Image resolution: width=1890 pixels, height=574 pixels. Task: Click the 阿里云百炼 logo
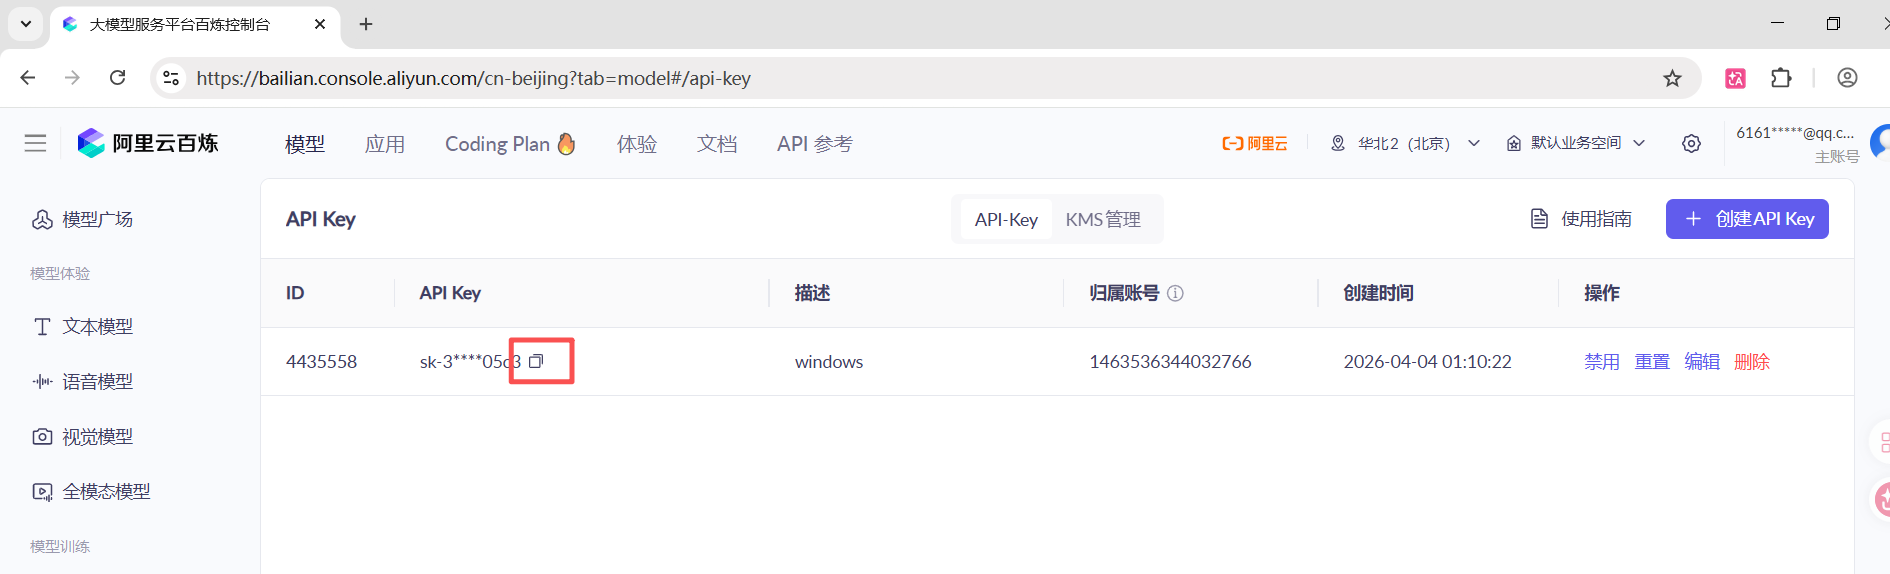coord(148,143)
